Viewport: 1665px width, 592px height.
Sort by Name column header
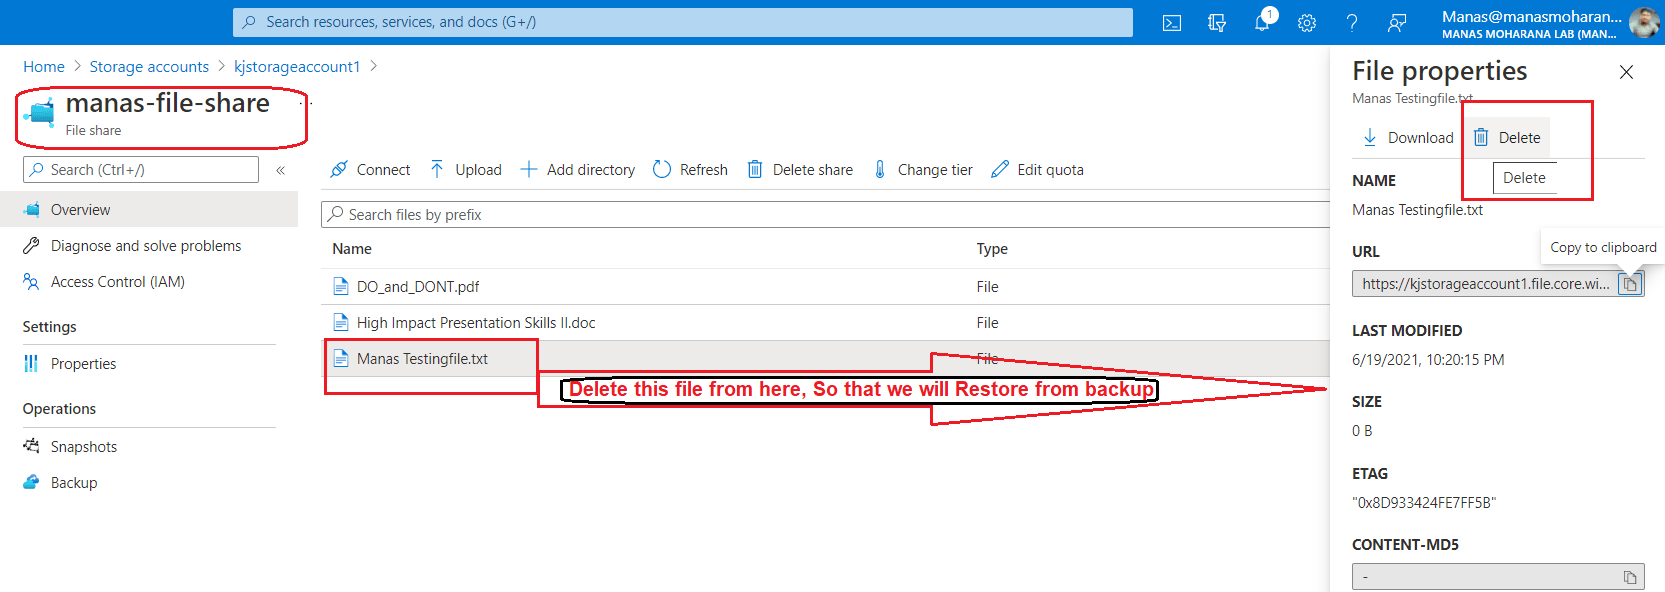pos(352,249)
